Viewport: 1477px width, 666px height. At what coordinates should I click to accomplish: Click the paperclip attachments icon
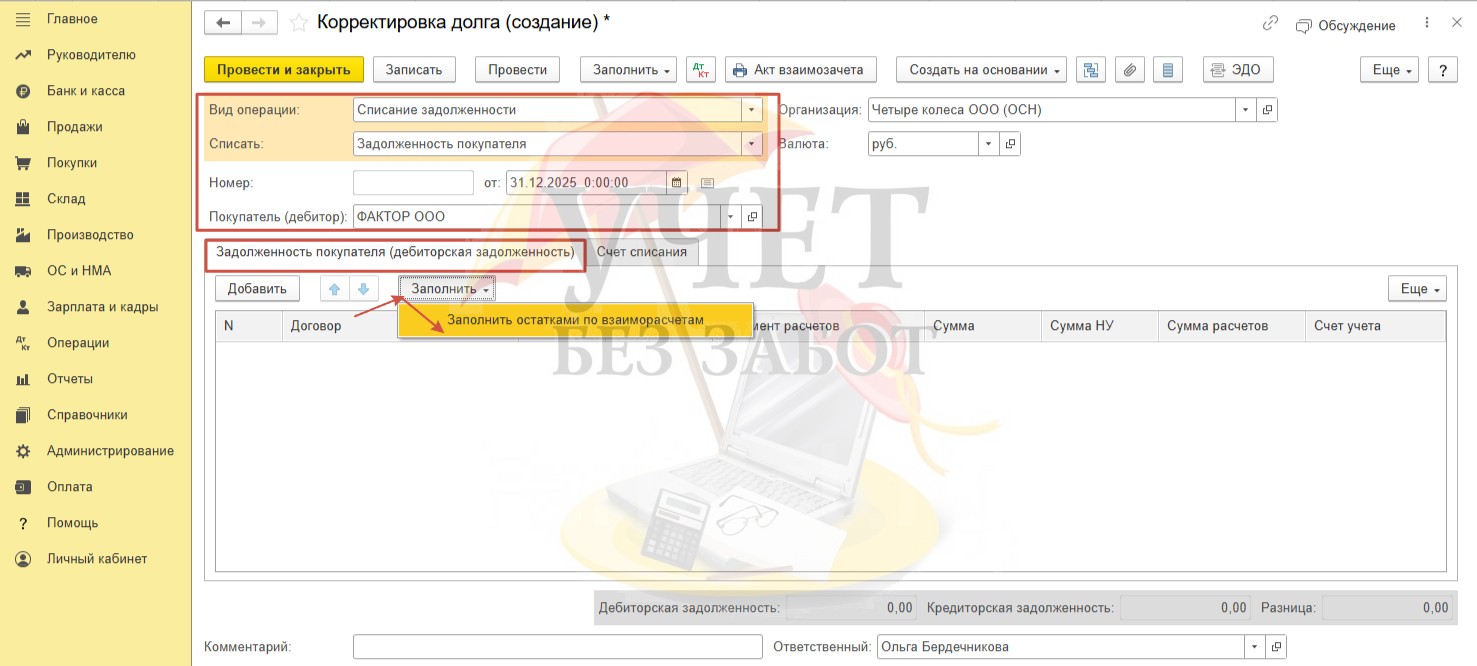[1129, 70]
